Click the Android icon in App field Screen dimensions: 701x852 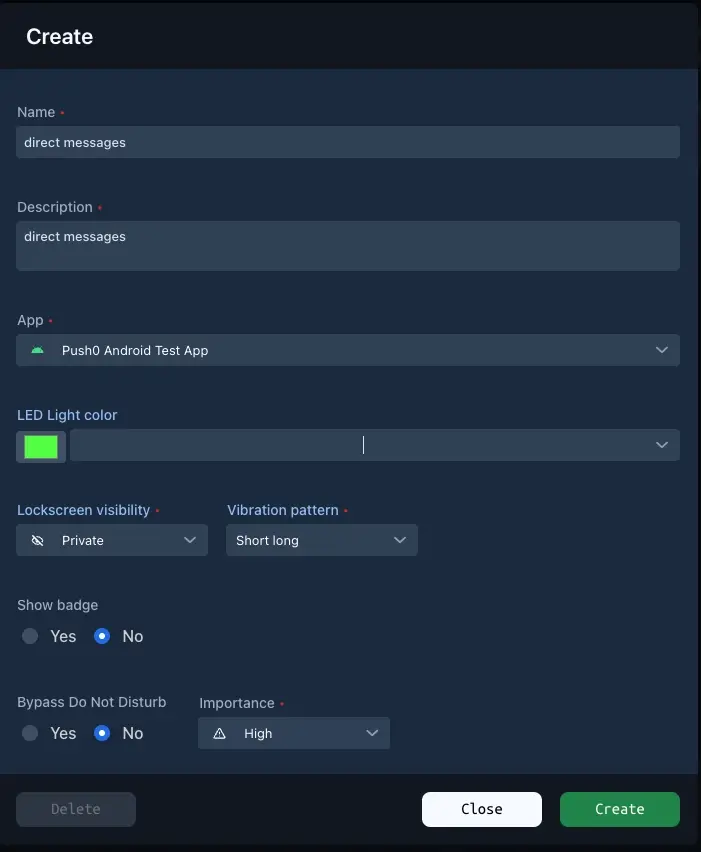tap(37, 350)
